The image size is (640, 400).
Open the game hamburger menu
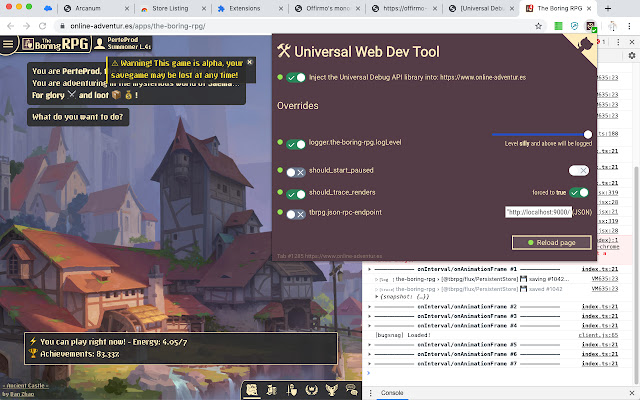tap(8, 44)
